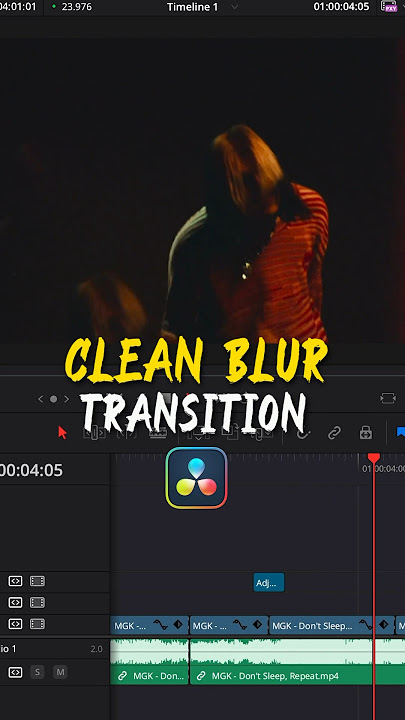This screenshot has width=405, height=720.
Task: Click link icon on Don't Sleep, Repeat.mp4 audio
Action: pyautogui.click(x=201, y=675)
